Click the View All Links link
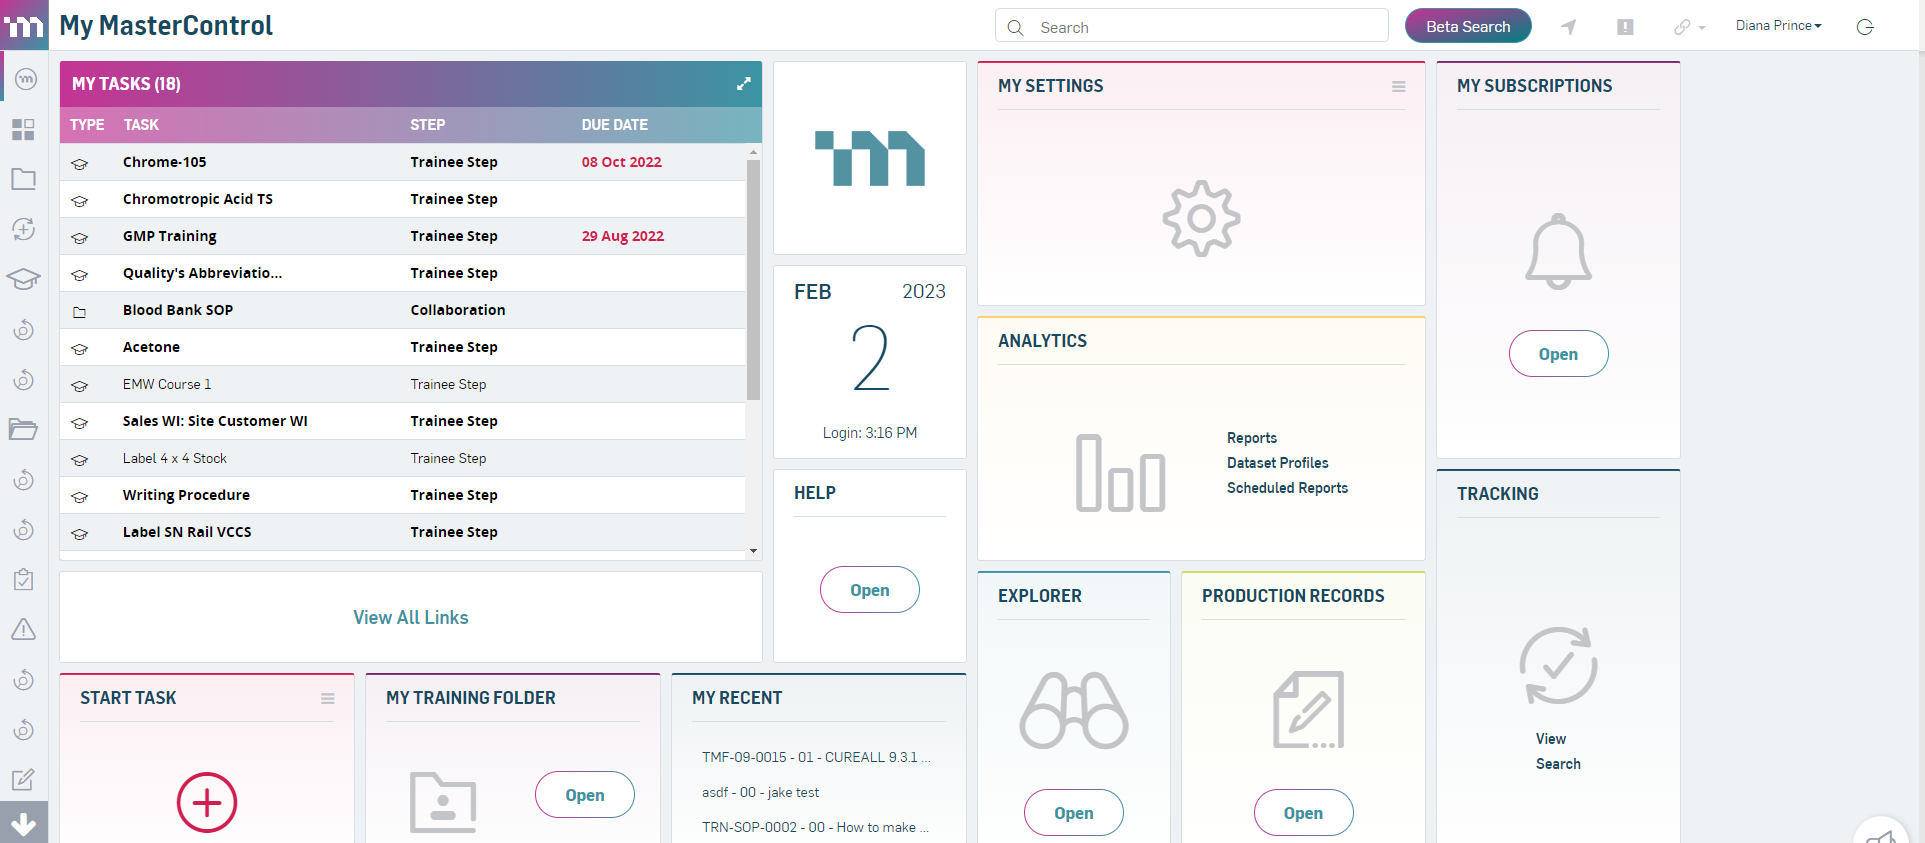This screenshot has width=1925, height=843. click(411, 617)
